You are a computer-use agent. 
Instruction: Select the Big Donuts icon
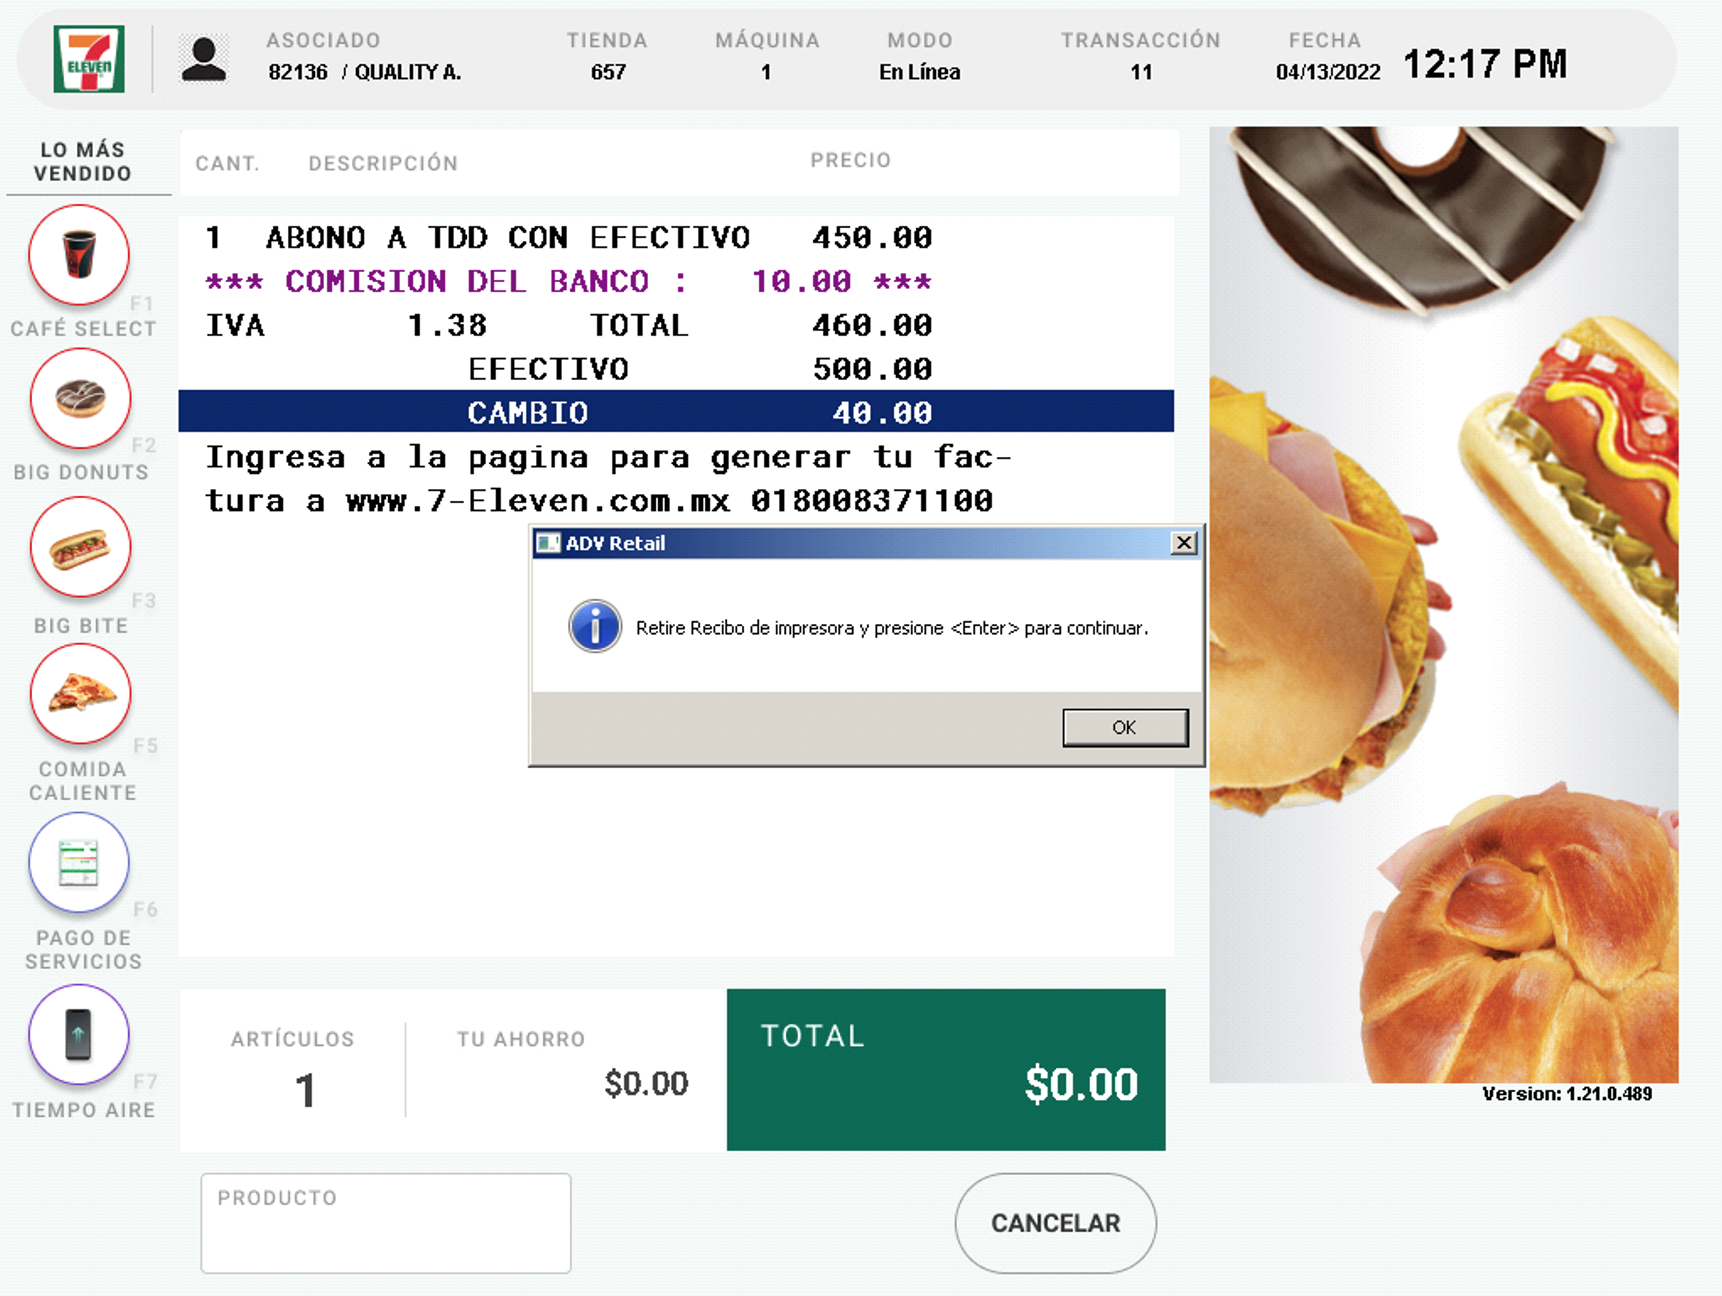80,399
